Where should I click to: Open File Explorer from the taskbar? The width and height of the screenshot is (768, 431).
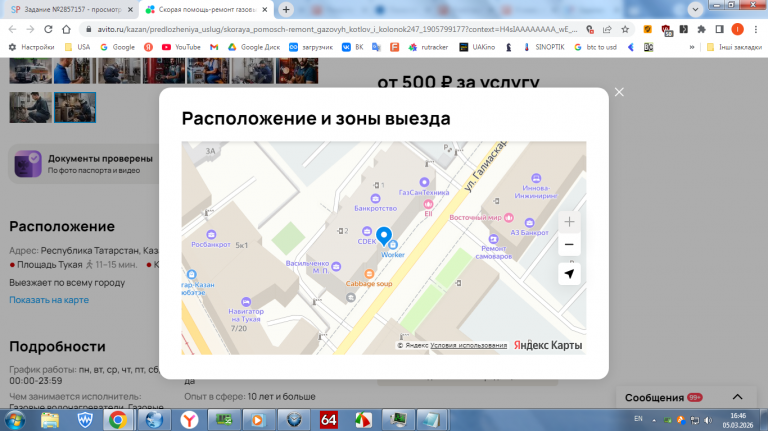click(x=49, y=420)
